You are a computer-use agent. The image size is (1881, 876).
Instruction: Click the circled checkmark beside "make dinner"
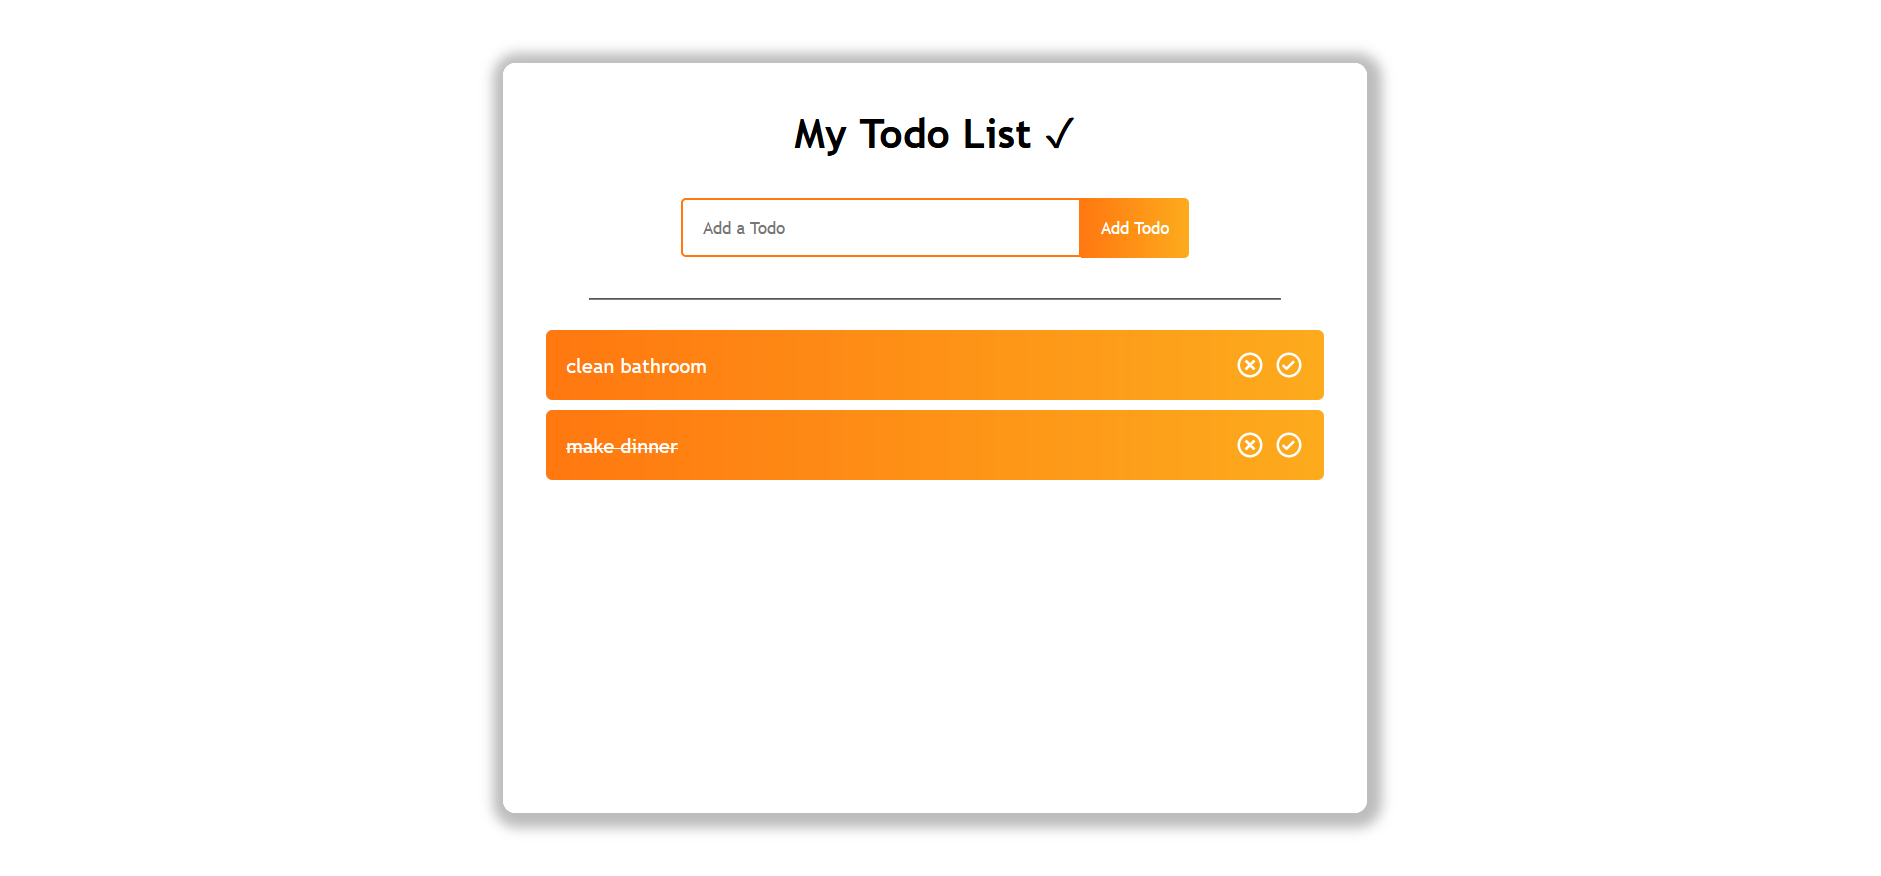(1290, 445)
